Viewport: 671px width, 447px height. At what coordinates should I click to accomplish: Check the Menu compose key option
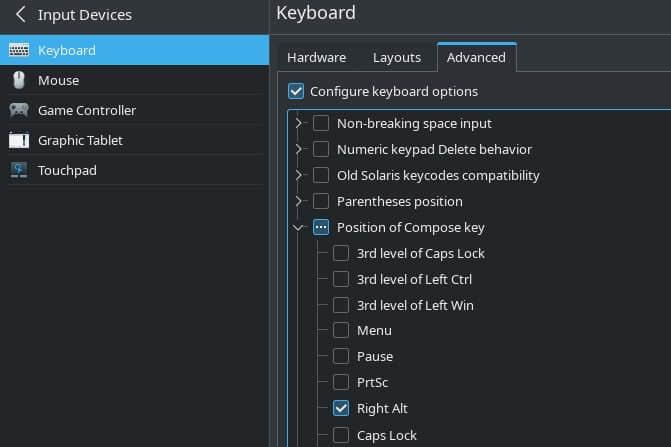point(341,330)
